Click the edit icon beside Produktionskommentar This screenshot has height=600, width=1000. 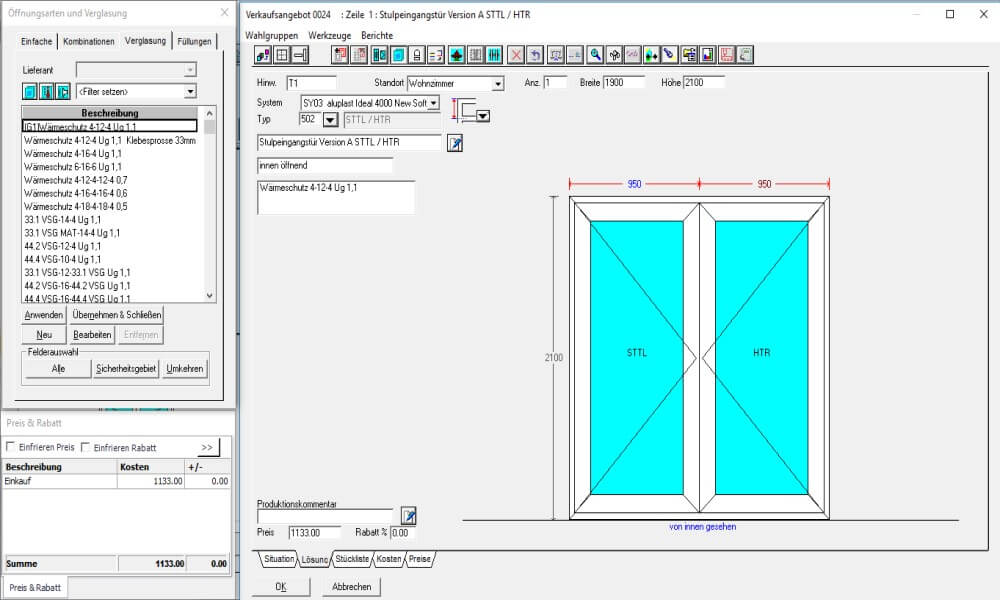408,516
